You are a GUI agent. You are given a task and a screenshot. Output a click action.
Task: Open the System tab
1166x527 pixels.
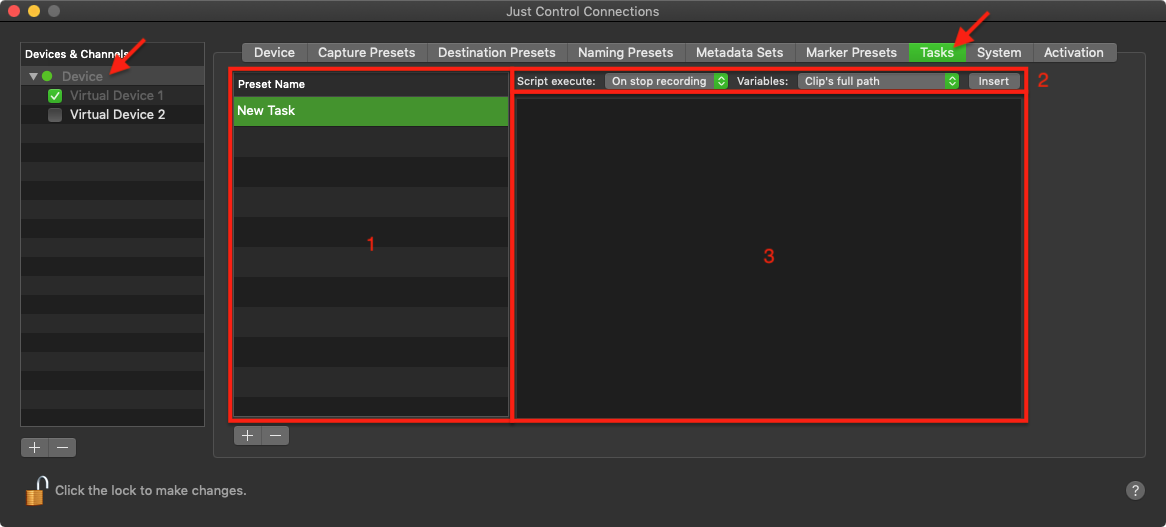click(x=999, y=53)
